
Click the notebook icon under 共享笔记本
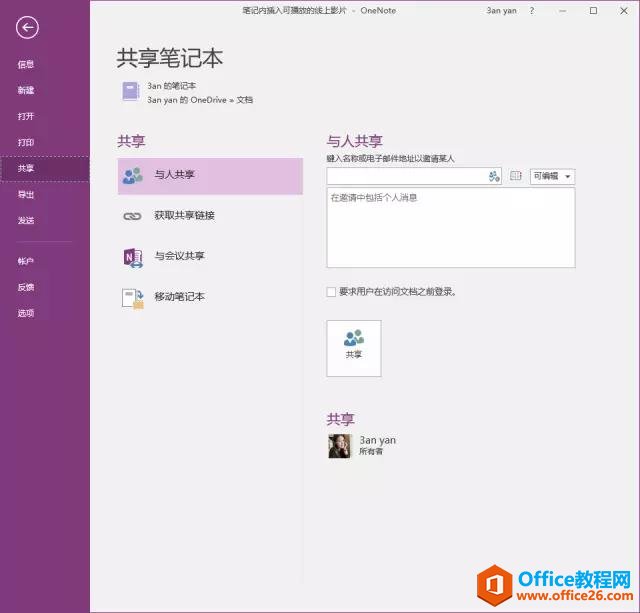(x=131, y=91)
